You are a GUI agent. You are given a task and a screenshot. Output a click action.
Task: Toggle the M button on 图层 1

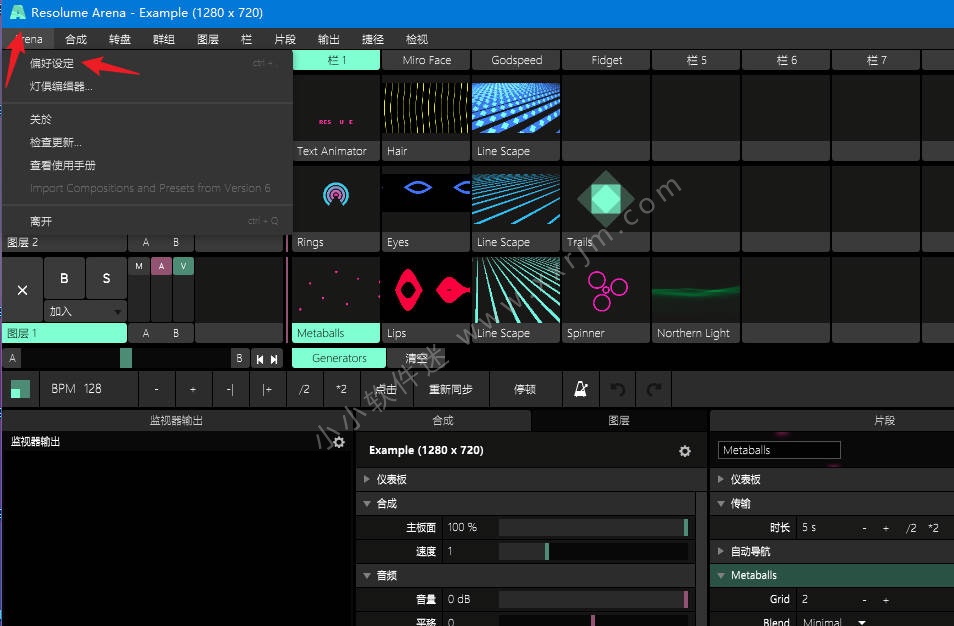coord(139,266)
